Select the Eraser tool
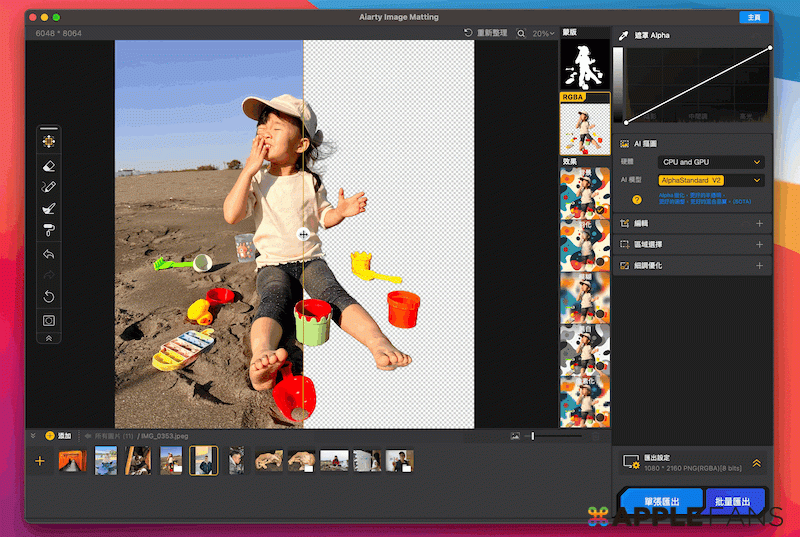Viewport: 800px width, 537px height. 49,164
